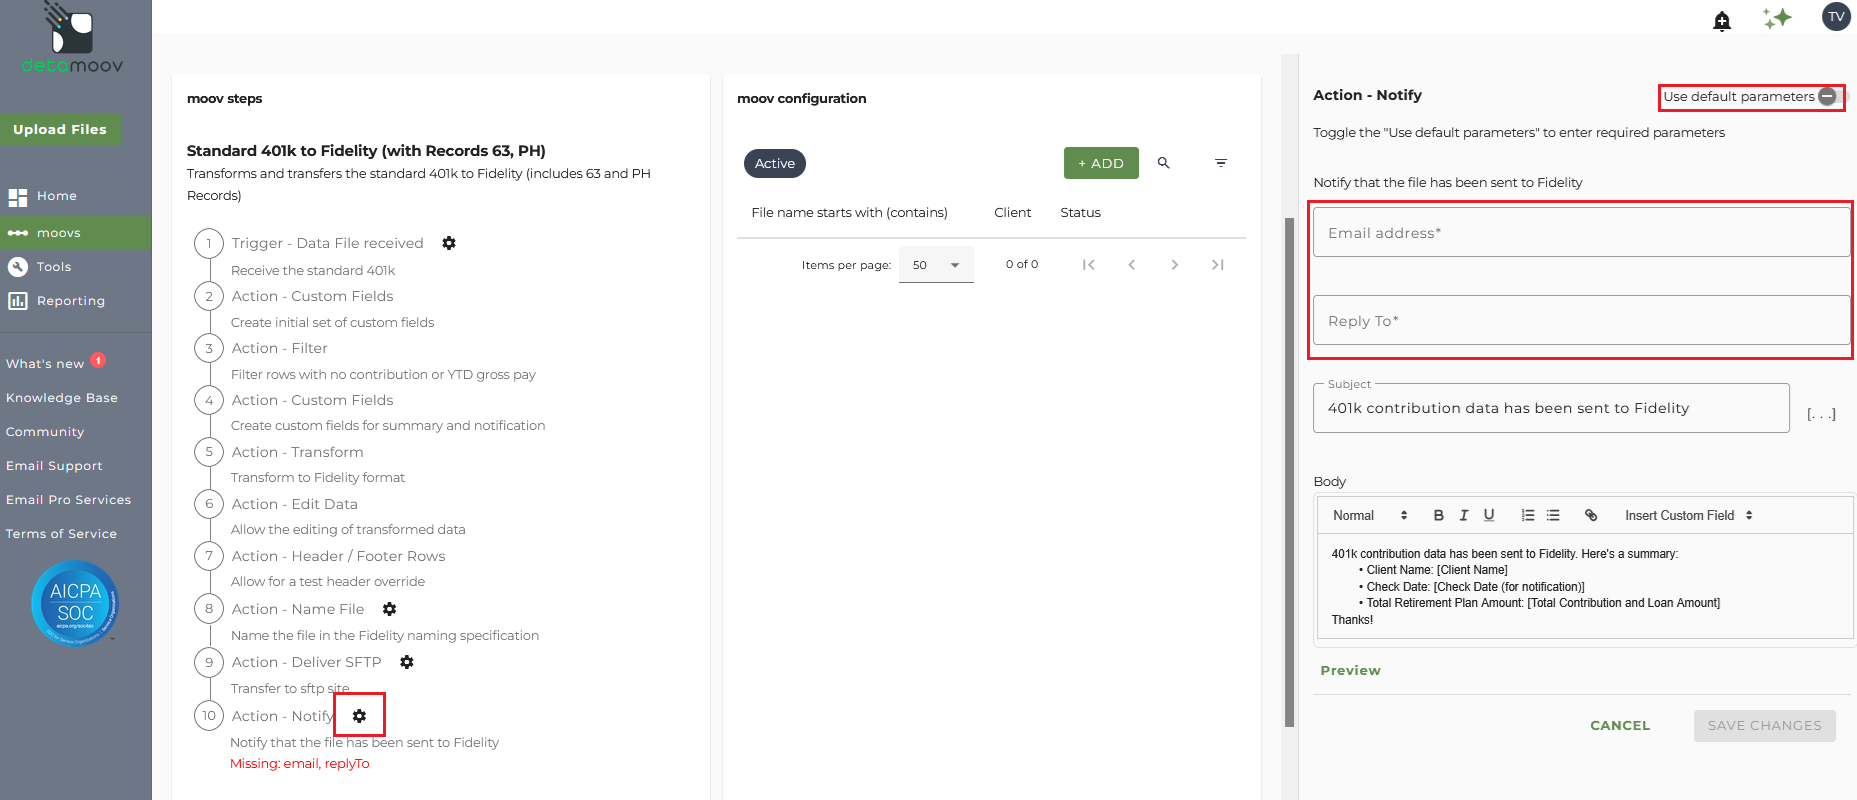Go to next page of configurations
The image size is (1857, 800).
[x=1175, y=265]
